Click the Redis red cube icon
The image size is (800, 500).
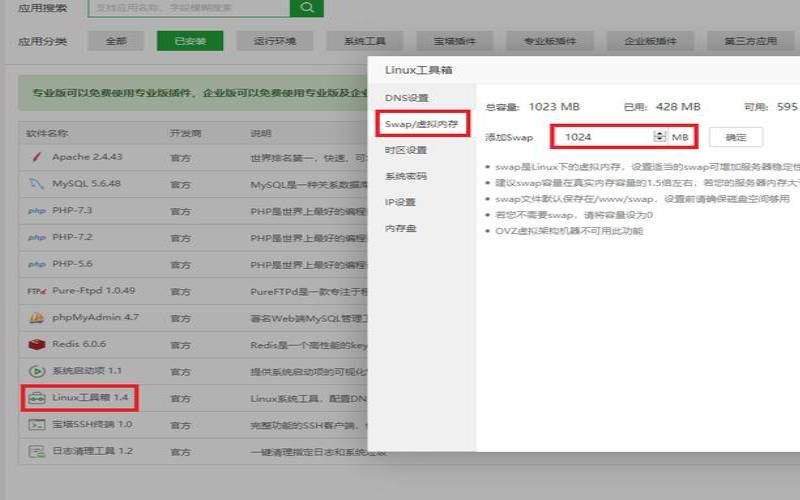point(36,344)
